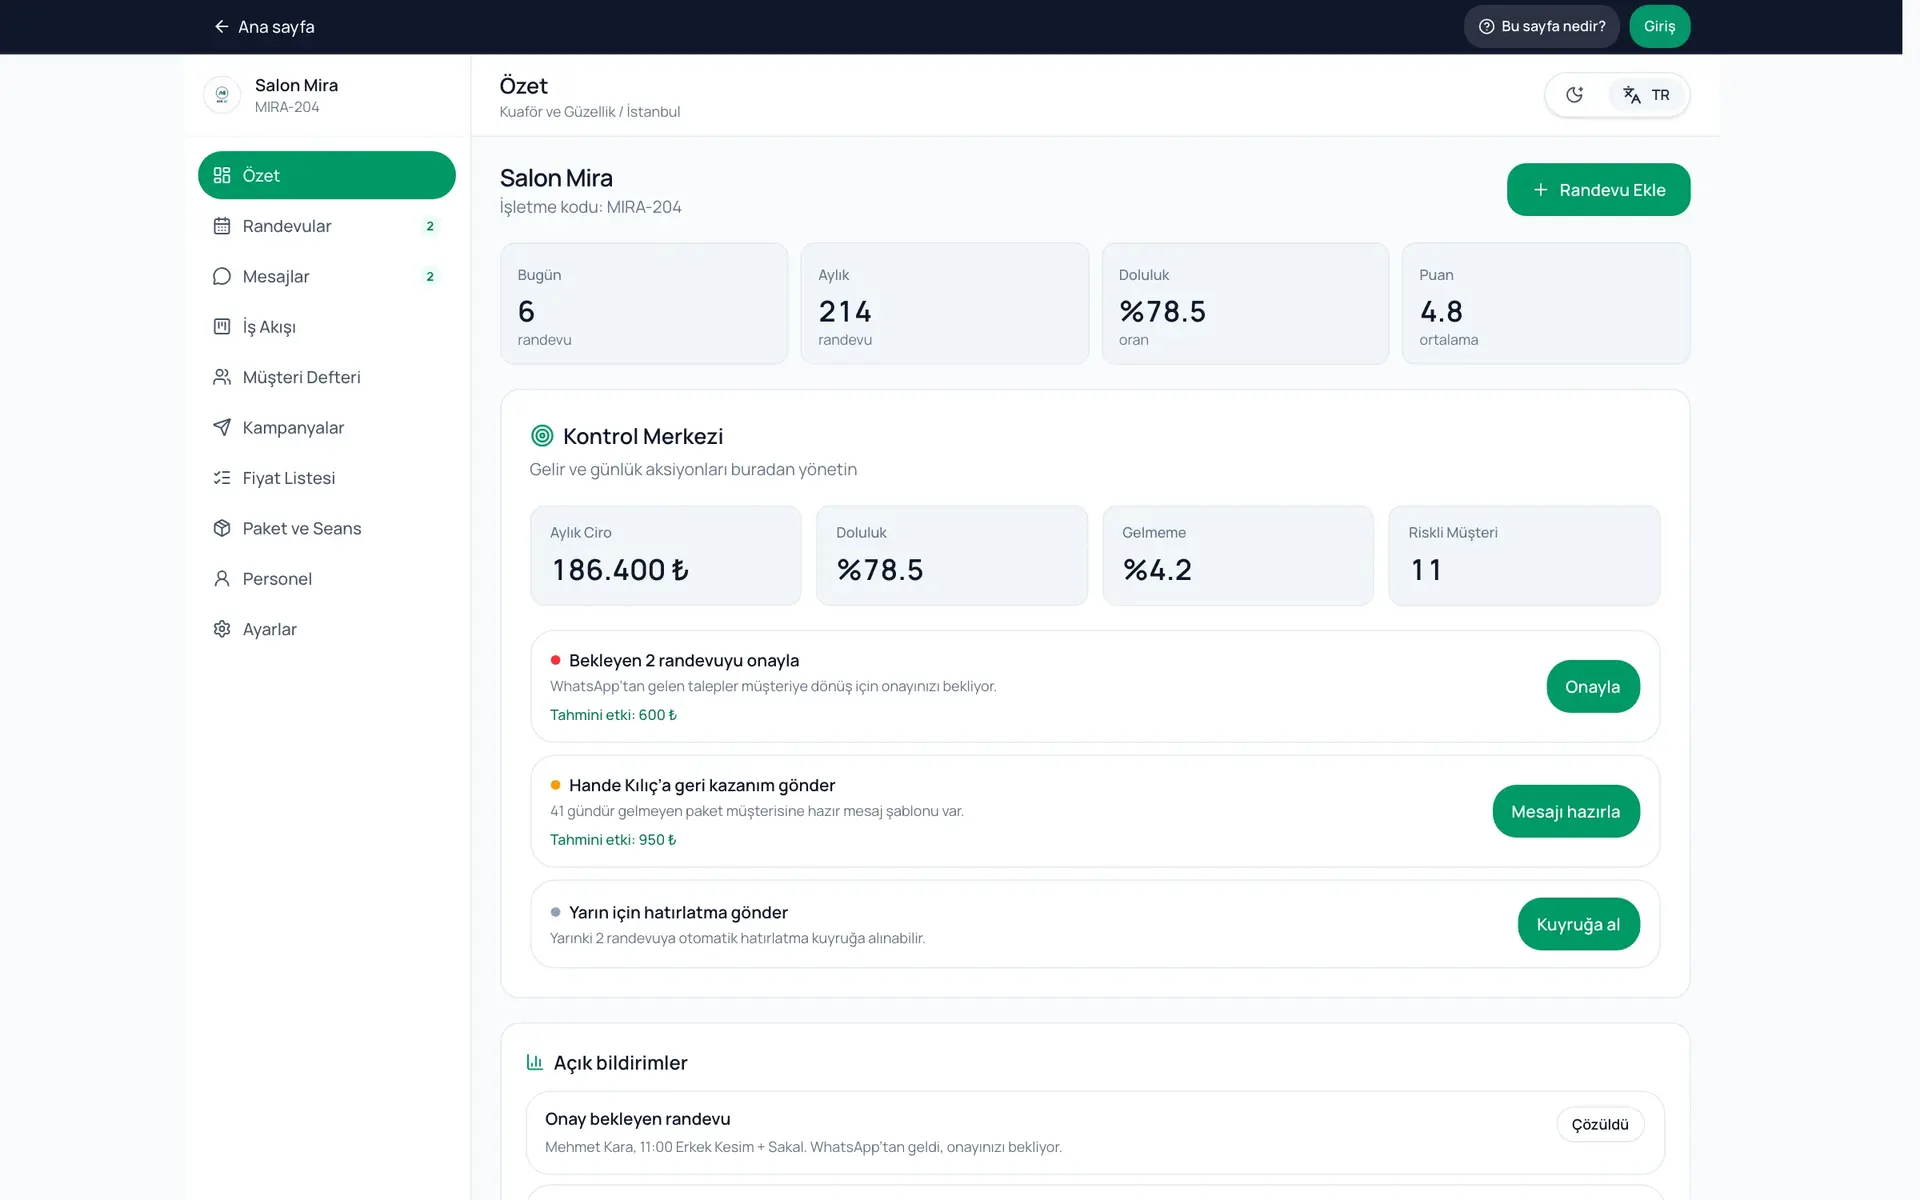Click the Randevular calendar icon
The image size is (1920, 1200).
(x=222, y=226)
